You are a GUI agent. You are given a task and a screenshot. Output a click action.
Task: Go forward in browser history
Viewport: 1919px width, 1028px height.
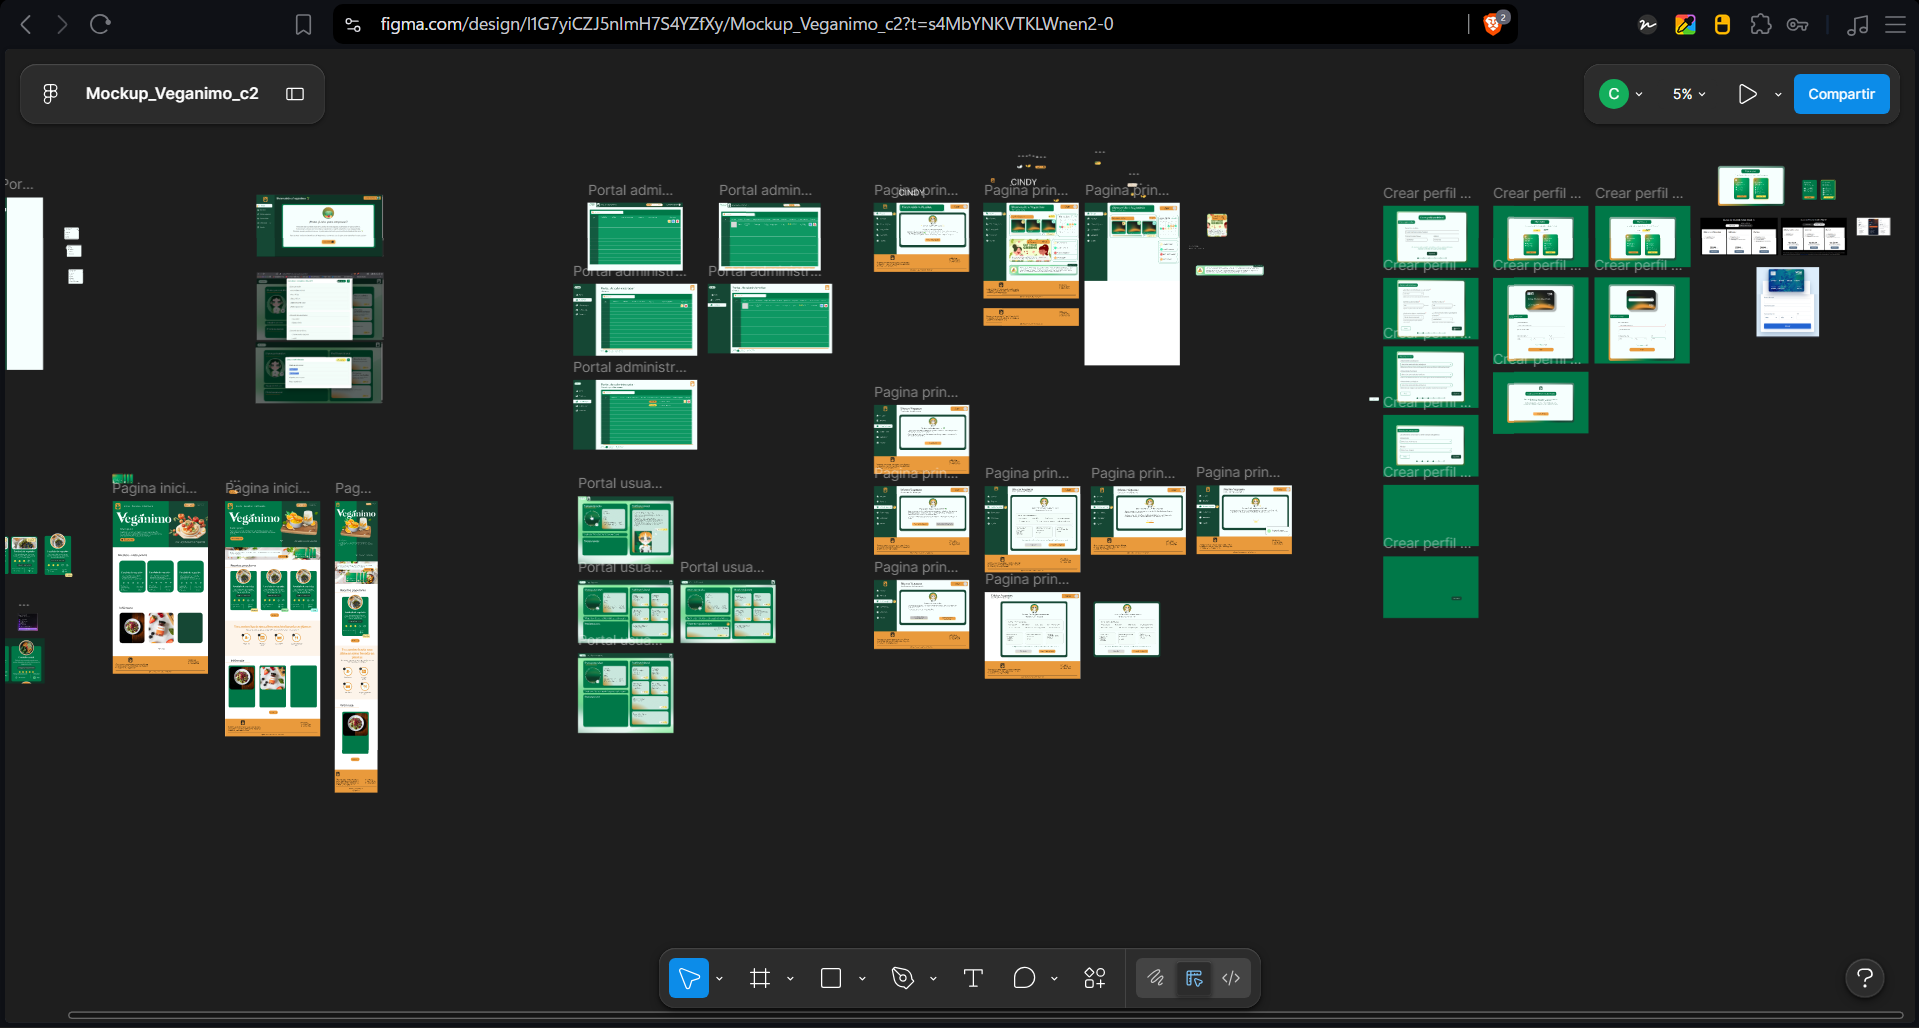click(x=62, y=24)
